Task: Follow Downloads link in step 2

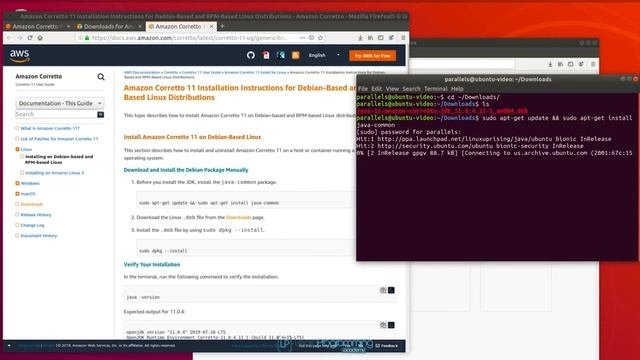Action: click(x=238, y=218)
